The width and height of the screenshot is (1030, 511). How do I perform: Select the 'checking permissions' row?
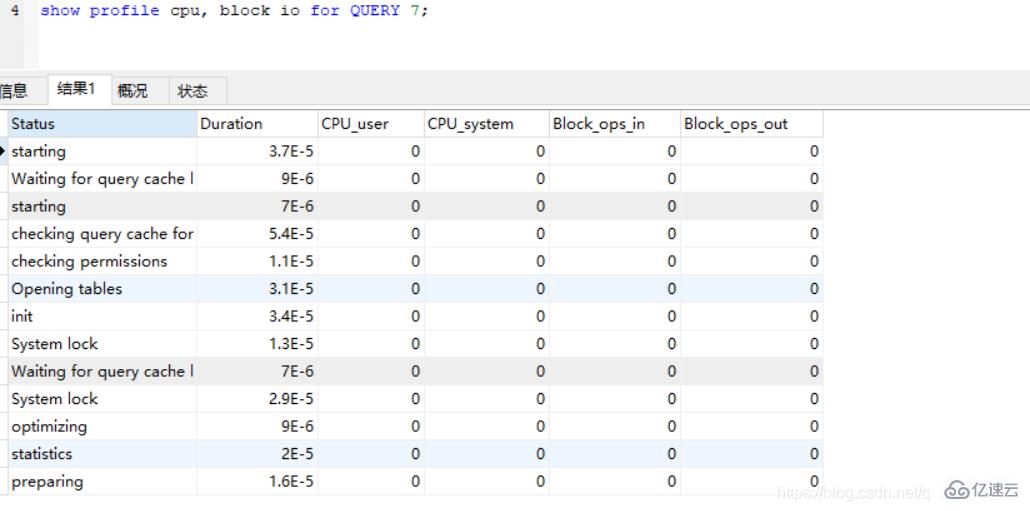(415, 261)
